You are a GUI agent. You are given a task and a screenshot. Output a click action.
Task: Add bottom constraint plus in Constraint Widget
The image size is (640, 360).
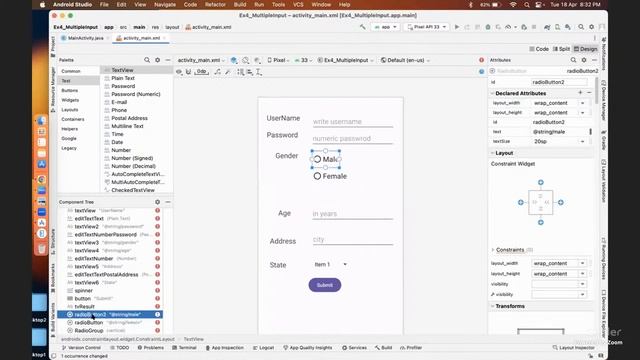541,222
